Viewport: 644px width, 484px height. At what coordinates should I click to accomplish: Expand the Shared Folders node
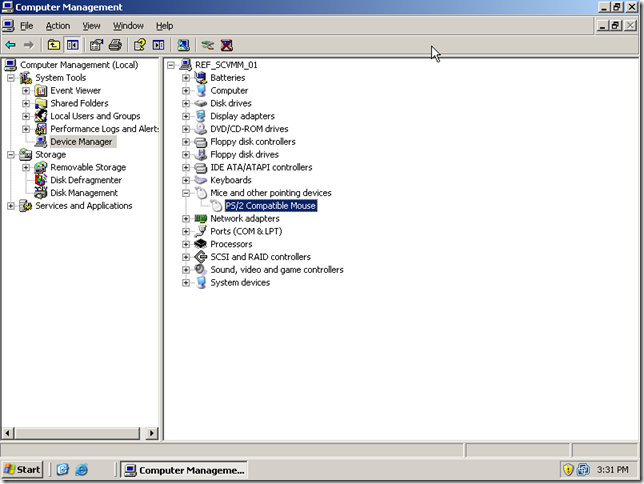click(26, 103)
